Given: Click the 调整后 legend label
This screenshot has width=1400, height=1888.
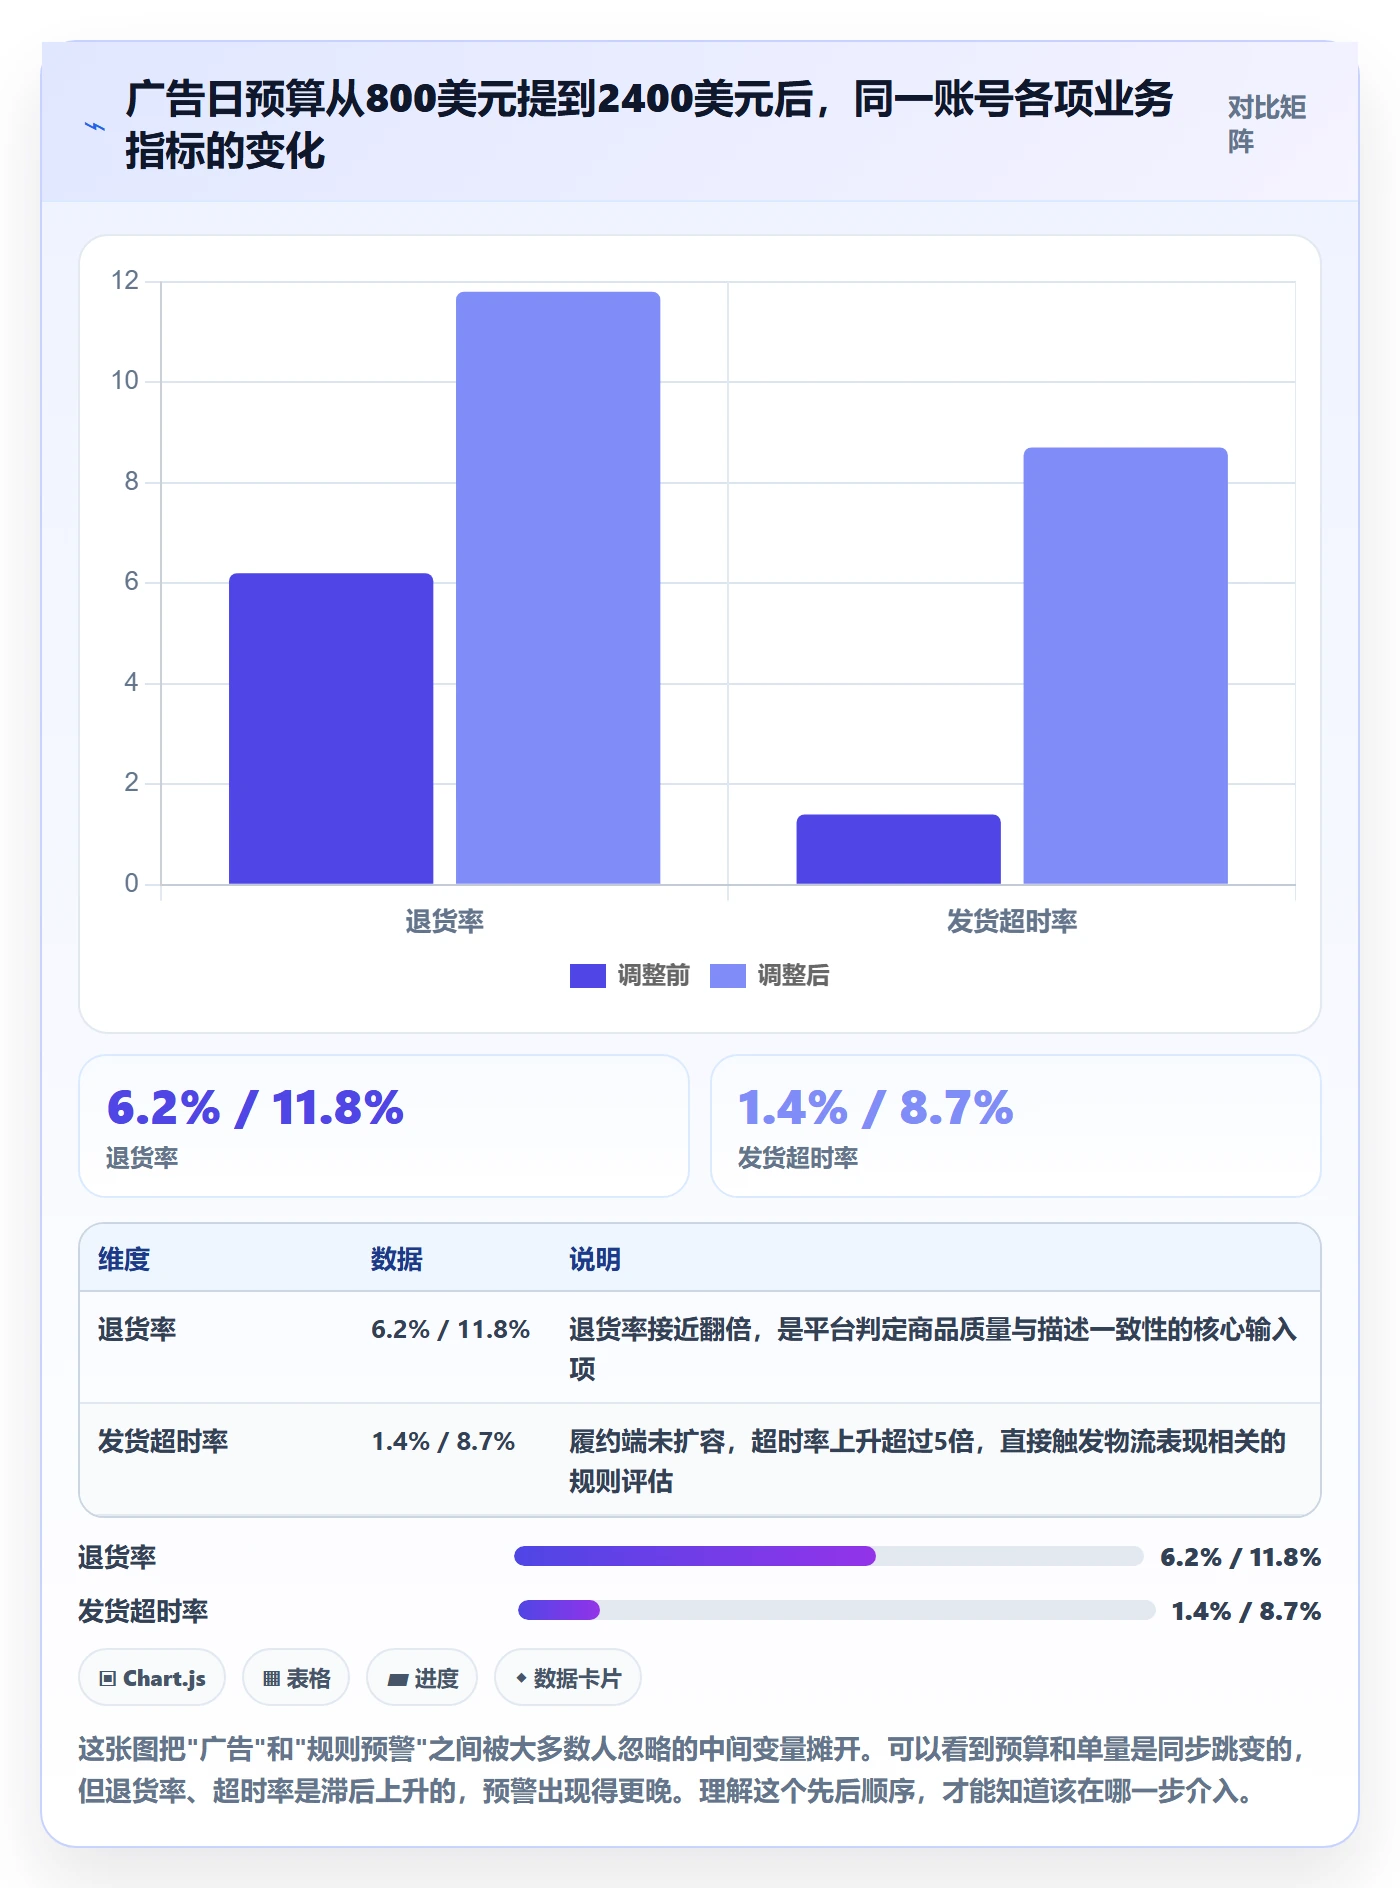Looking at the screenshot, I should click(793, 975).
